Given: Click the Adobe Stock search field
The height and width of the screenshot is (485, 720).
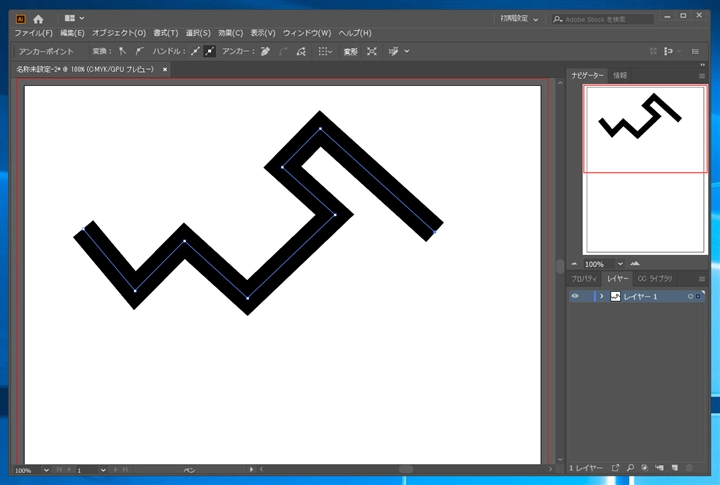Looking at the screenshot, I should pyautogui.click(x=602, y=19).
